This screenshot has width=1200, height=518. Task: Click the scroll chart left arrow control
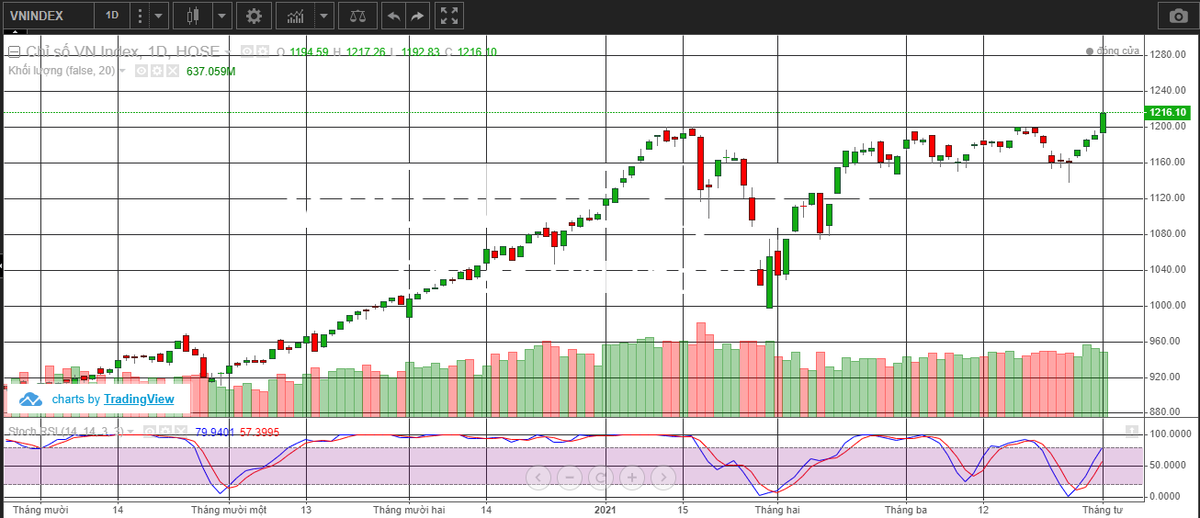[x=538, y=477]
